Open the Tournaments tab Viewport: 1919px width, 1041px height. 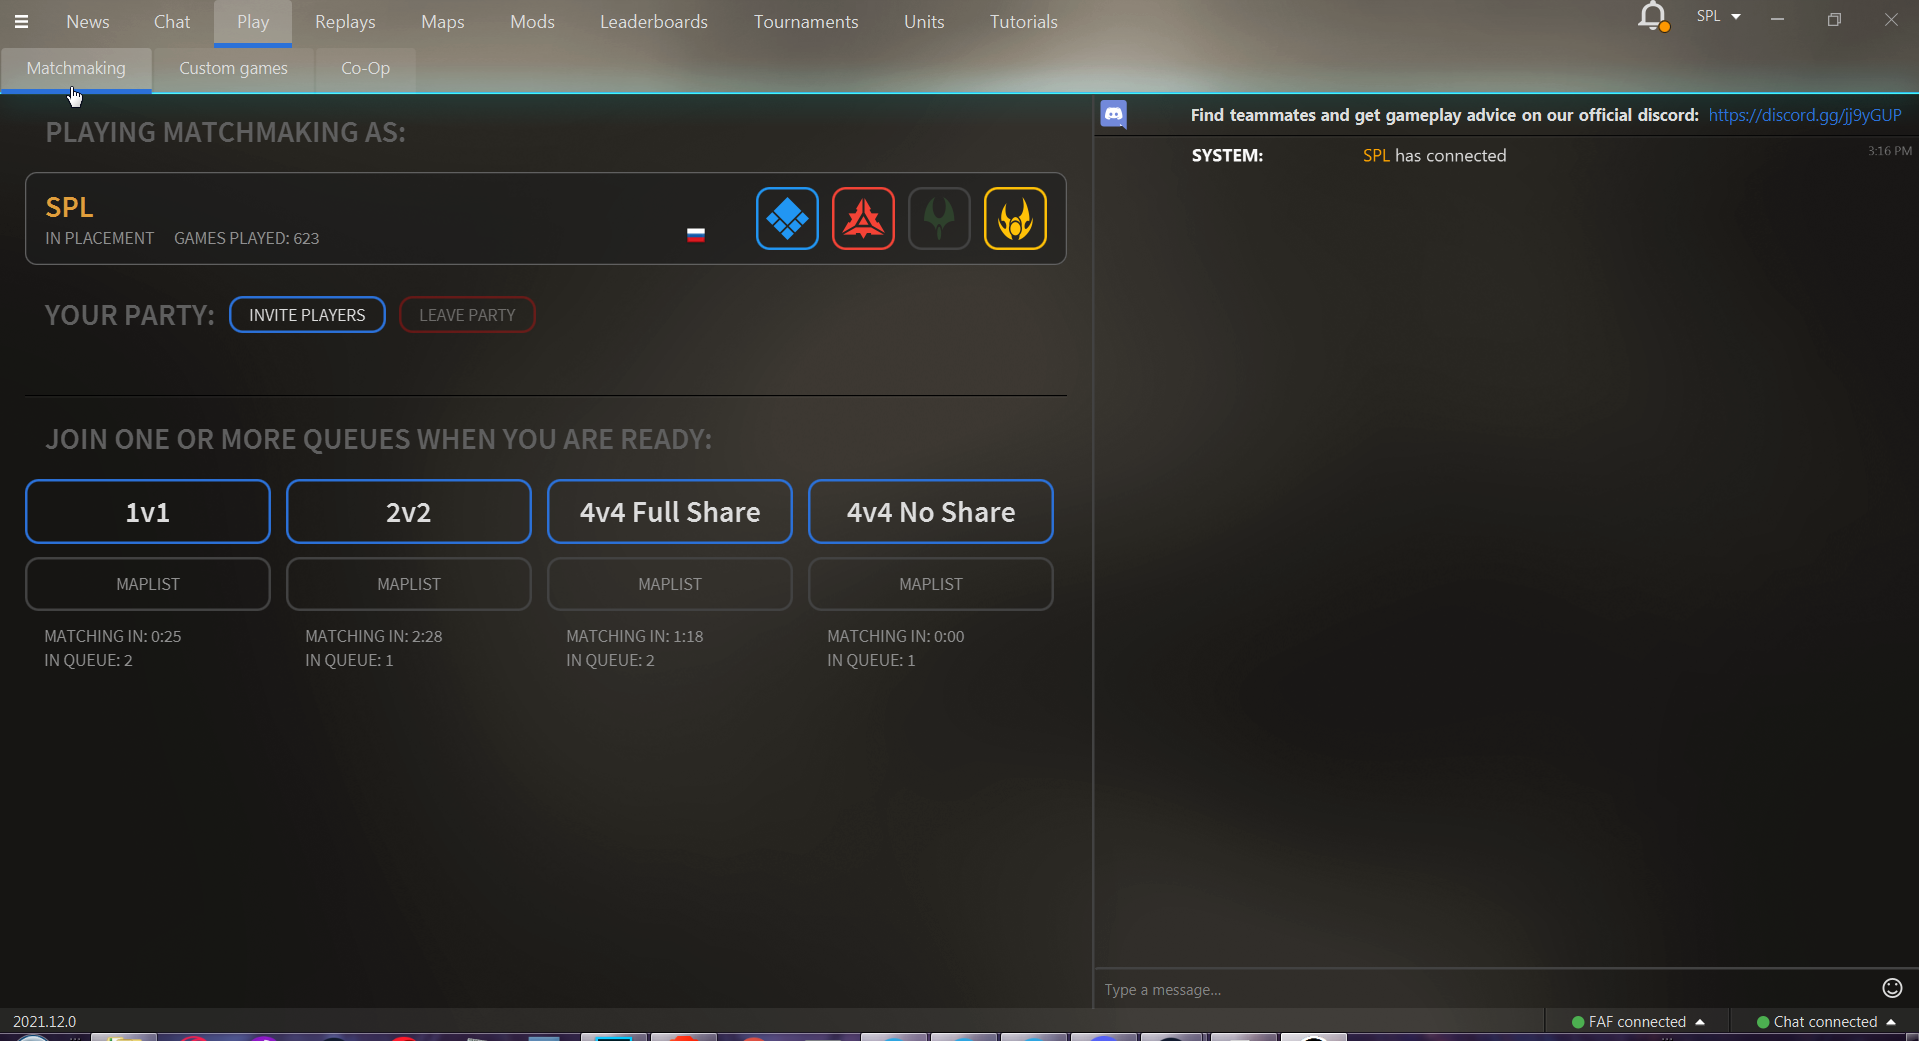(x=806, y=22)
